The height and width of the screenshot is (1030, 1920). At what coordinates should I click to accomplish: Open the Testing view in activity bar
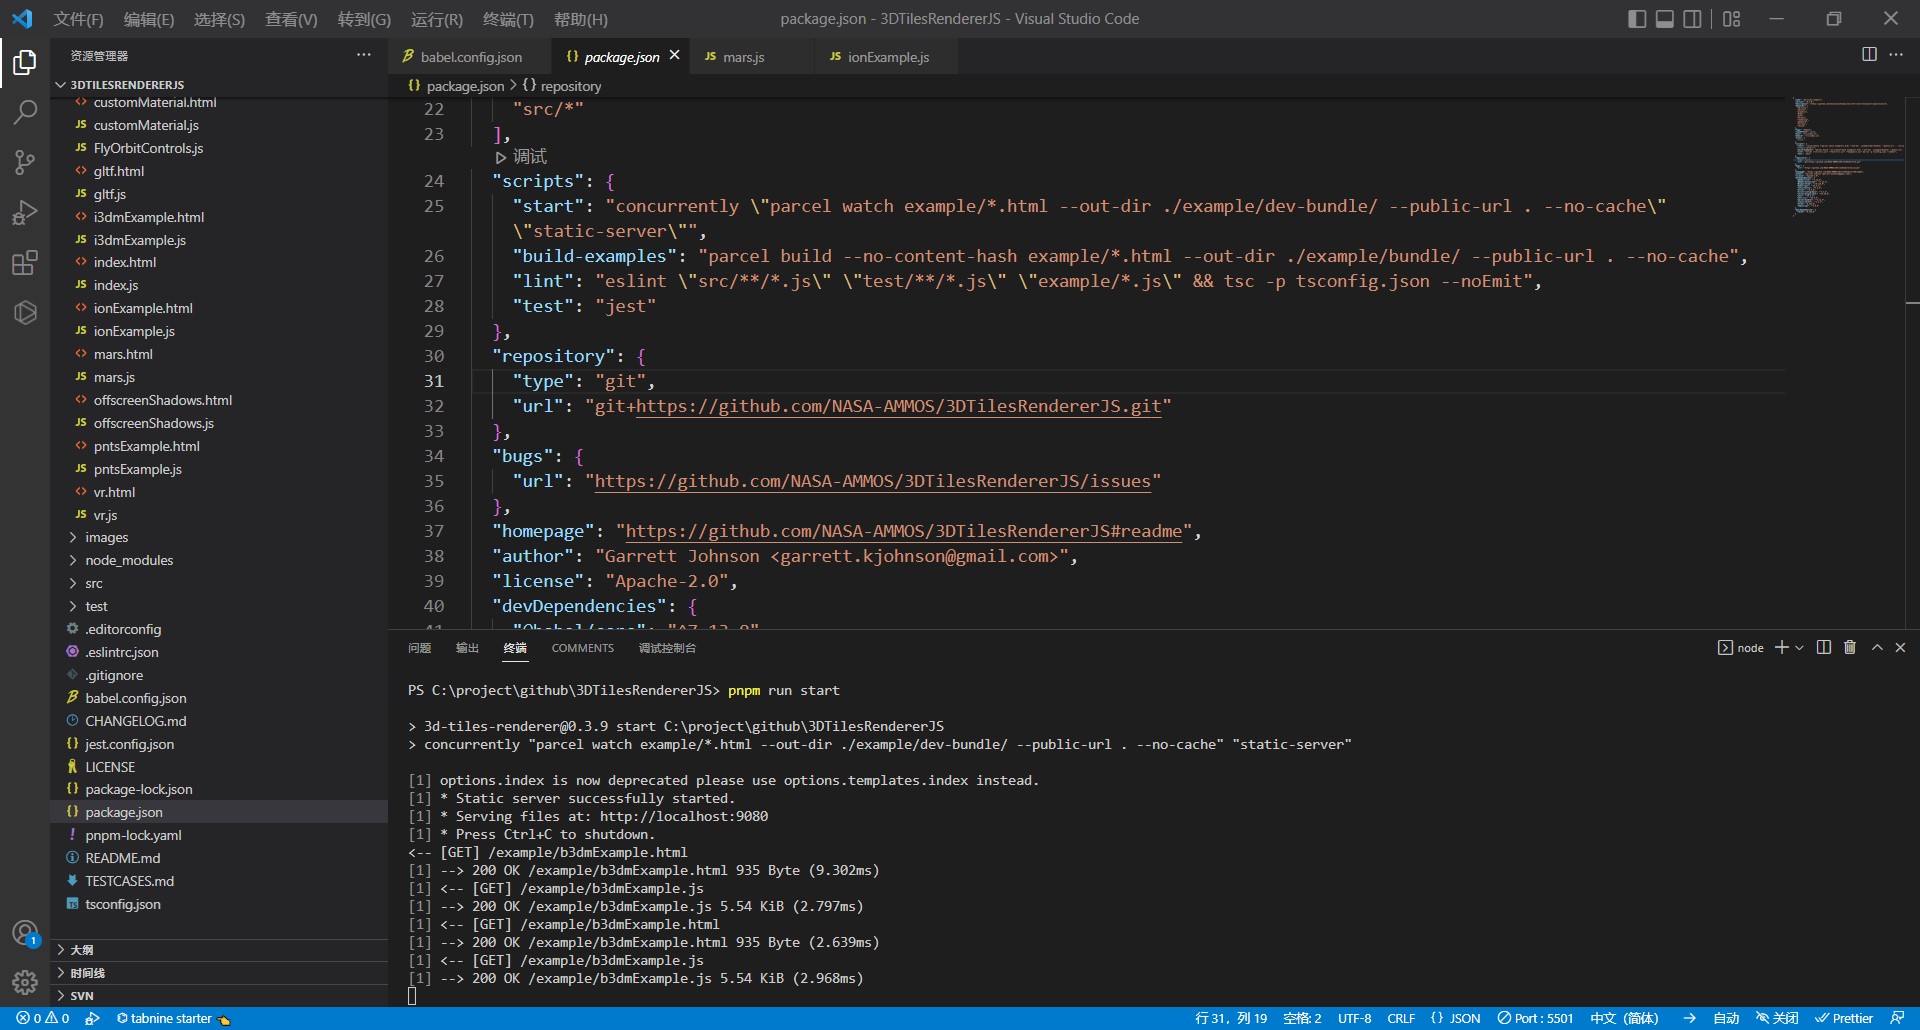click(24, 313)
